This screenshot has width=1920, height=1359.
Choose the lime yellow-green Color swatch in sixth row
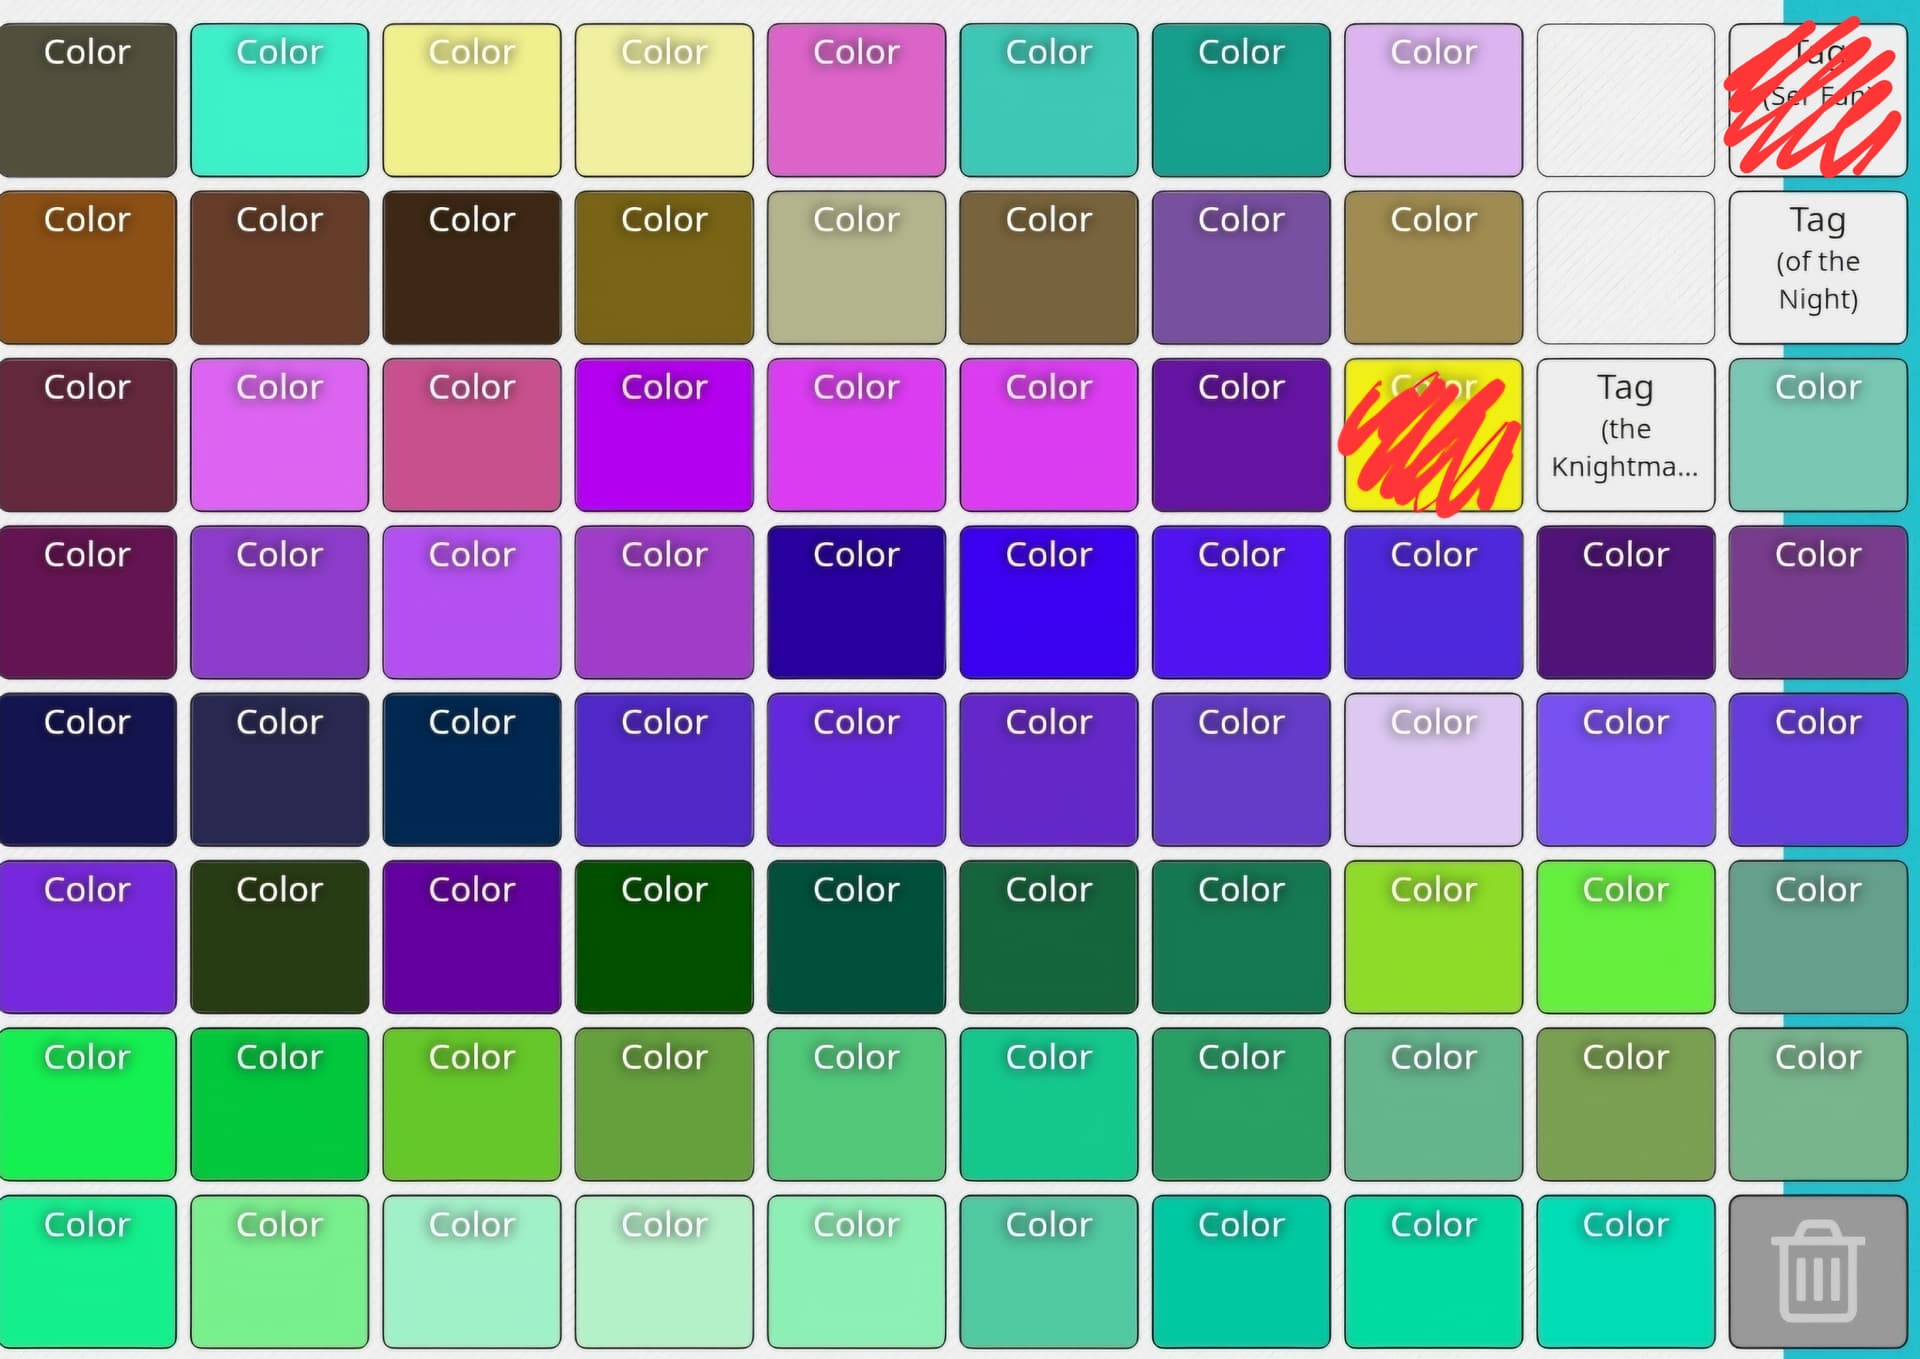click(x=1433, y=937)
